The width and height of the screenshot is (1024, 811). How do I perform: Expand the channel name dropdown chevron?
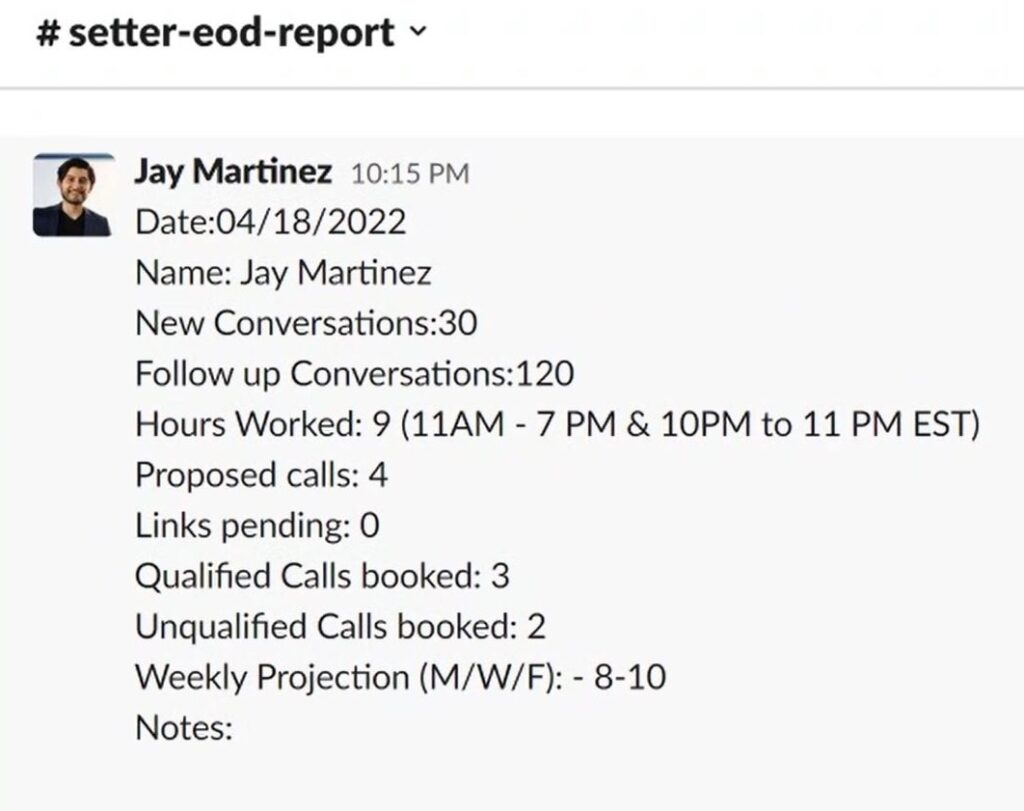click(418, 33)
